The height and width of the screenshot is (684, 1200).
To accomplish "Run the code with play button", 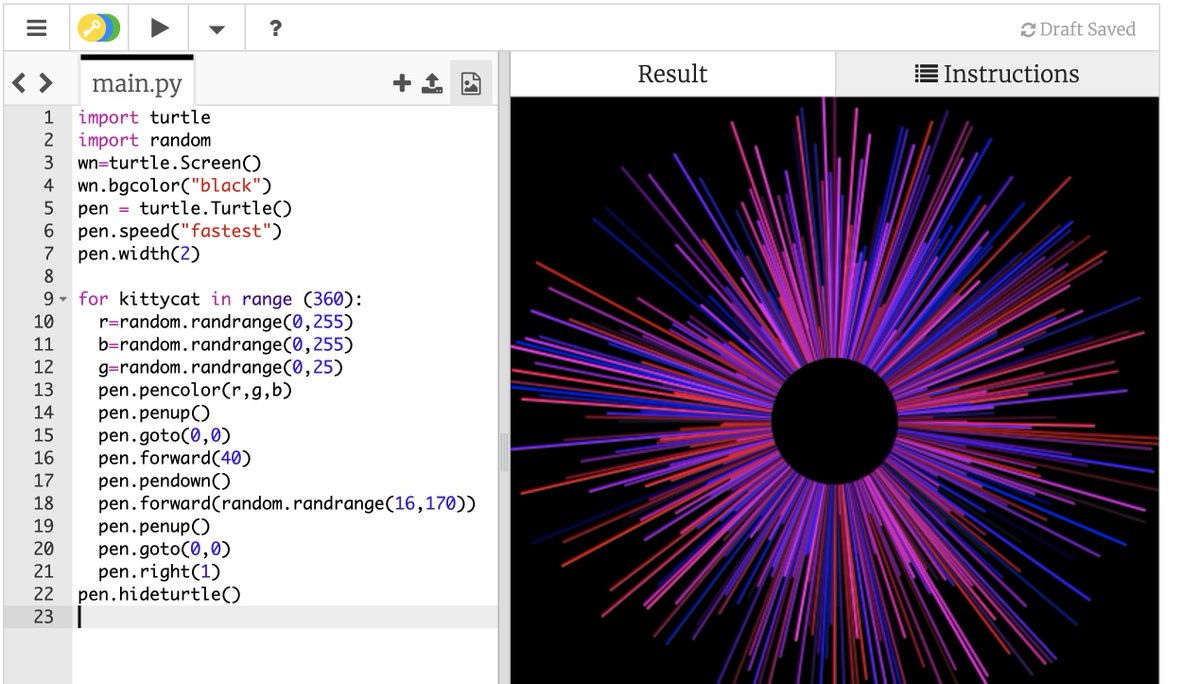I will click(x=160, y=28).
